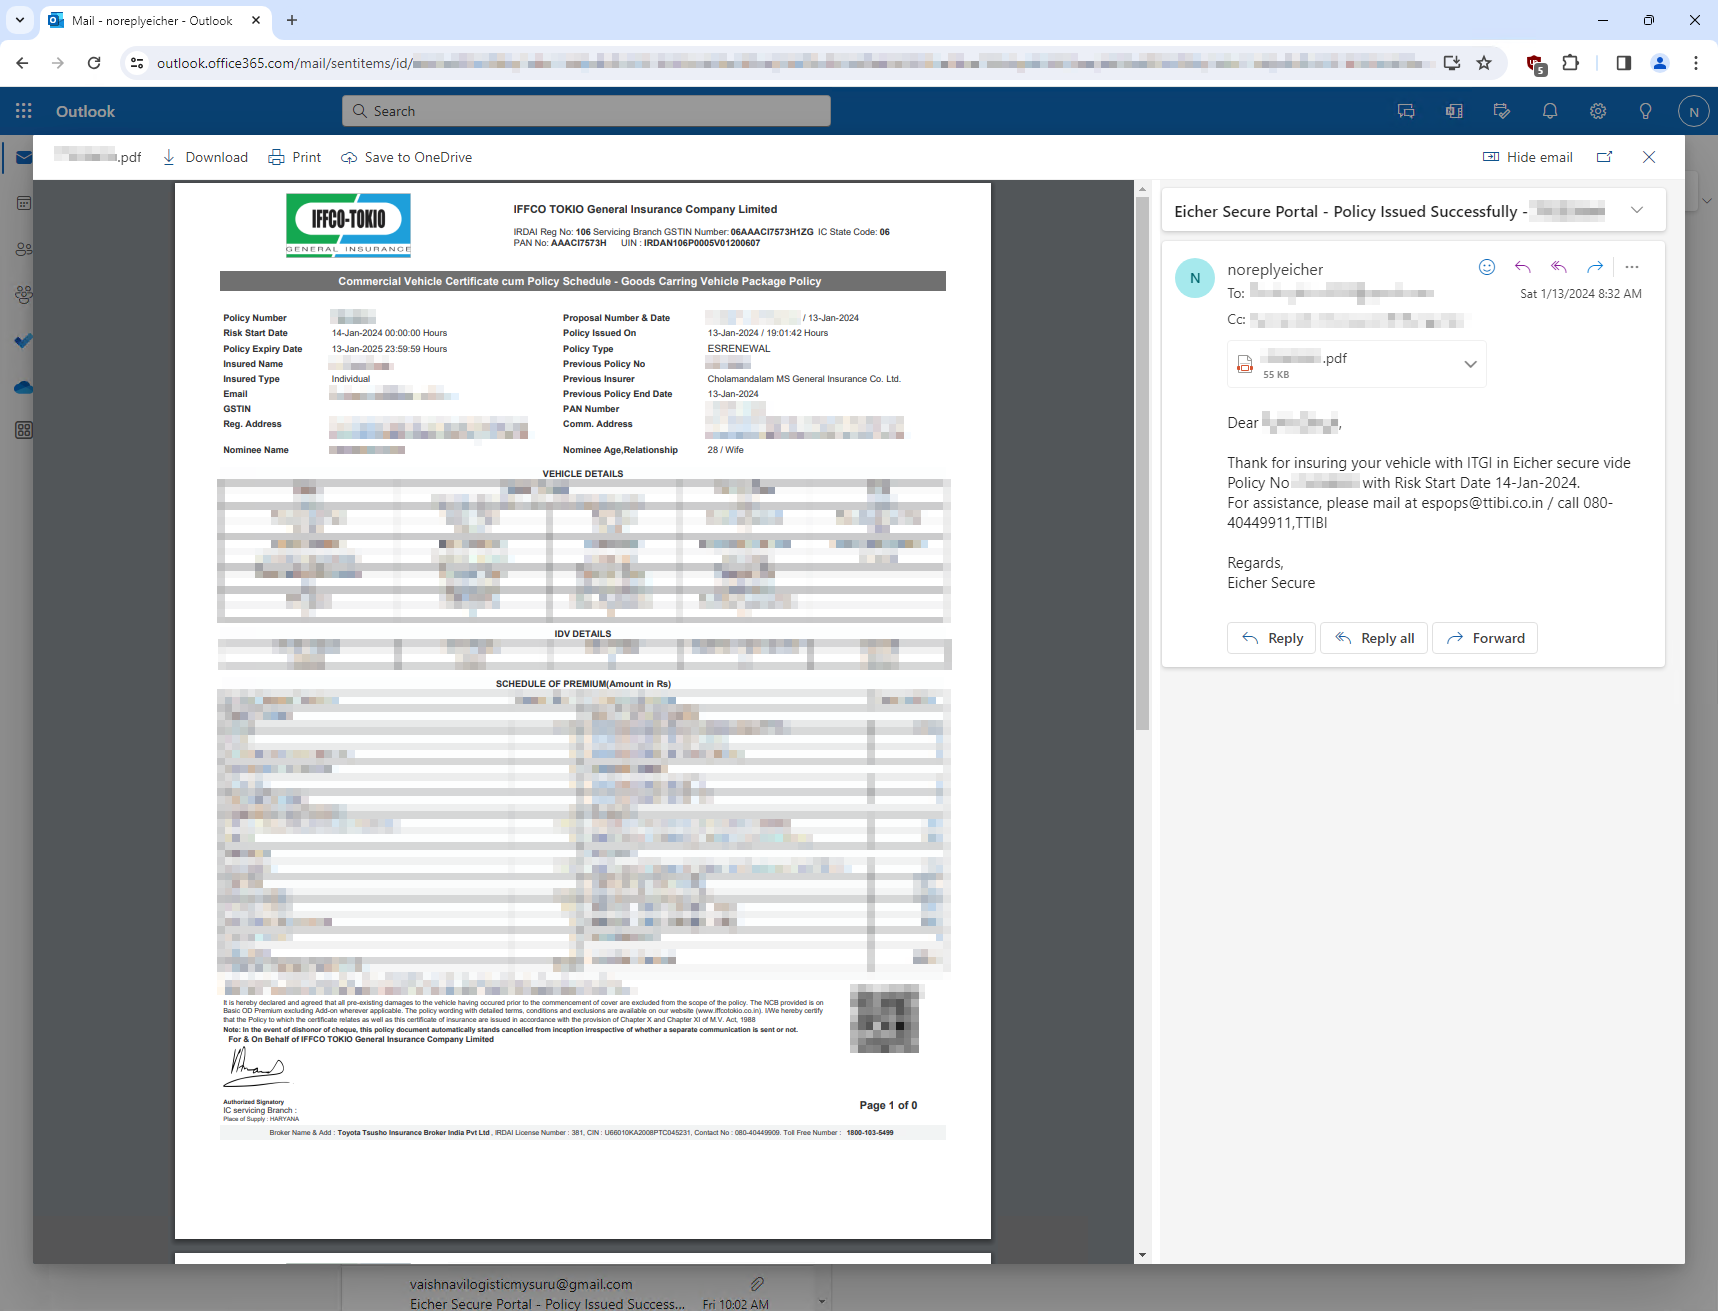Open more apps in left rail
The width and height of the screenshot is (1718, 1311).
point(24,430)
